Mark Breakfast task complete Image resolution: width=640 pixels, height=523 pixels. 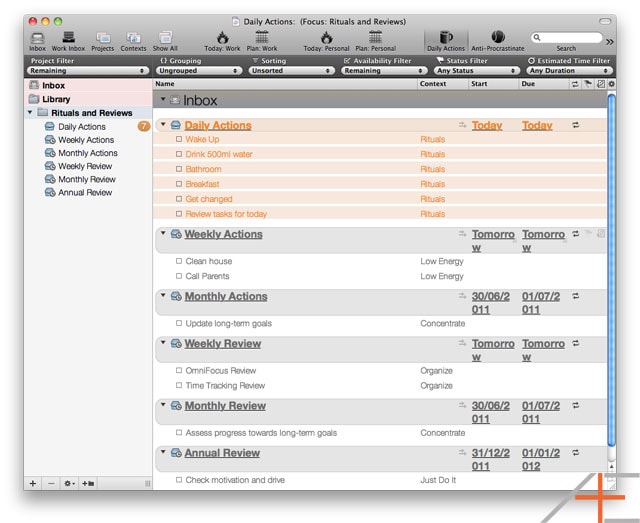coord(179,184)
